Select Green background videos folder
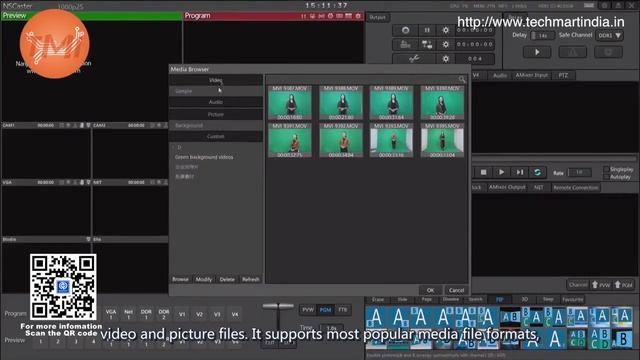The height and width of the screenshot is (360, 640). (204, 157)
